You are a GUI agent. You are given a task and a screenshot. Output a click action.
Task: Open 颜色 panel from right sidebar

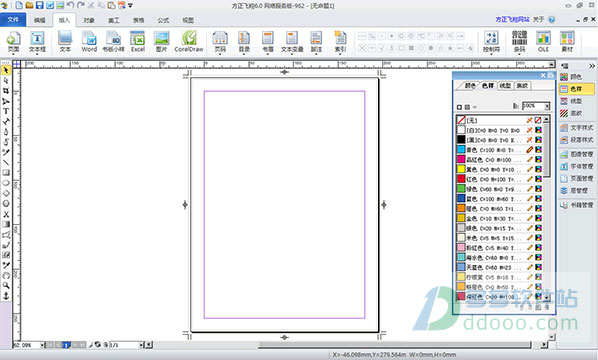576,77
